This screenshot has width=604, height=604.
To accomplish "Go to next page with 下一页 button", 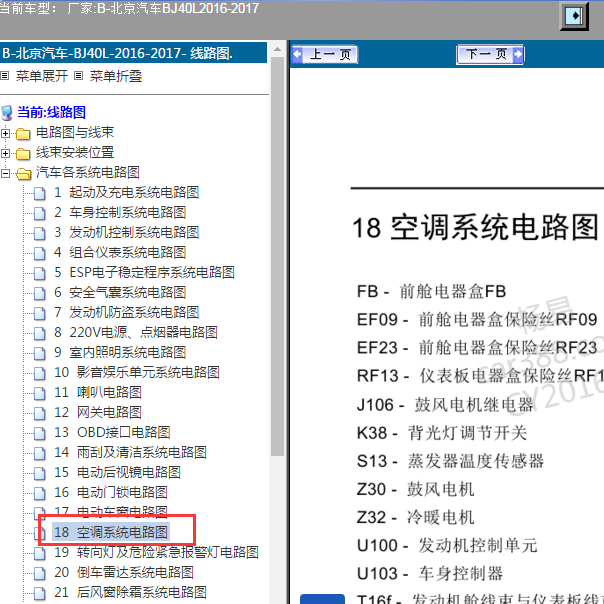I will [490, 54].
